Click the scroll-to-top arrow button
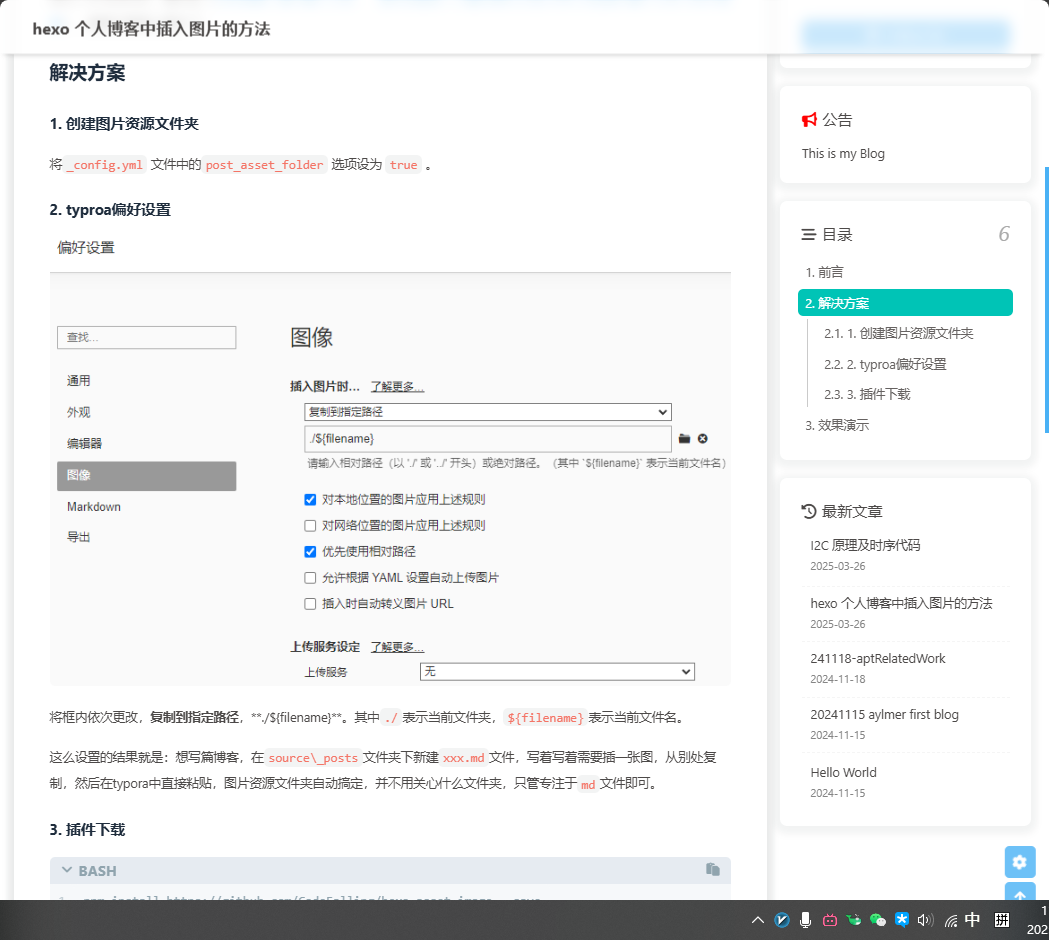Screen dimensions: 1049x940 [x=1020, y=895]
